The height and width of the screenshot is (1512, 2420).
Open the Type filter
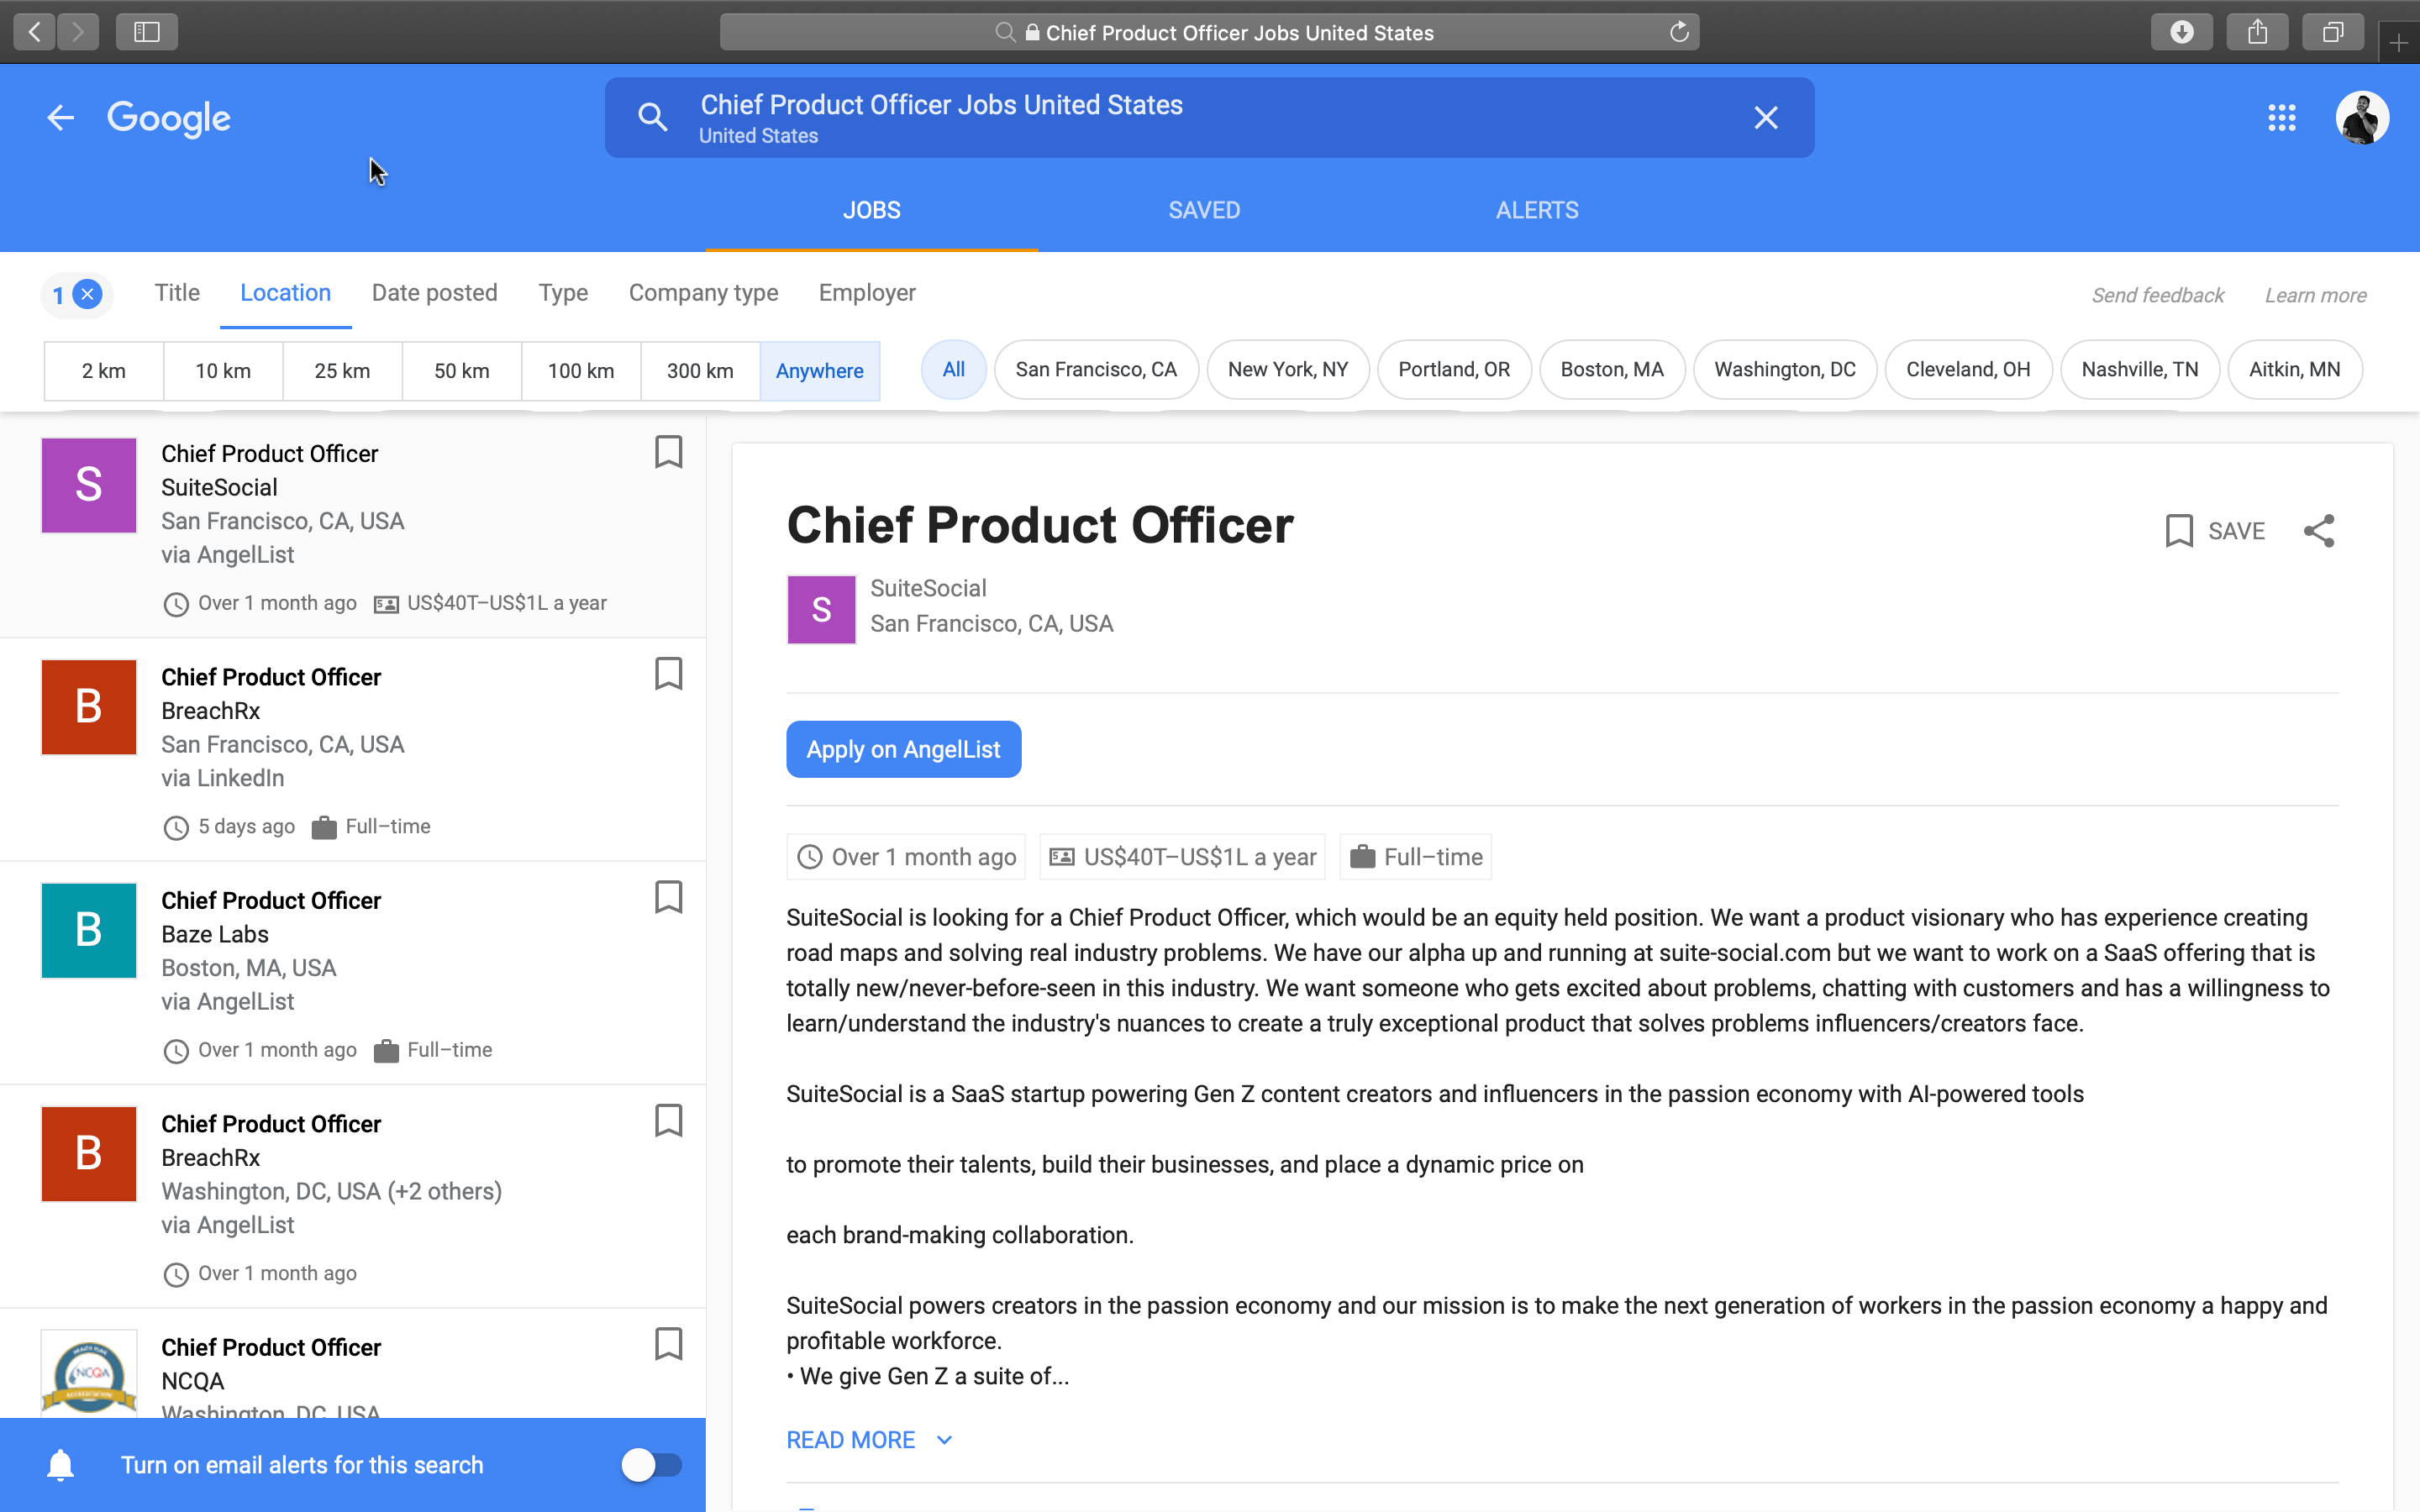tap(563, 293)
